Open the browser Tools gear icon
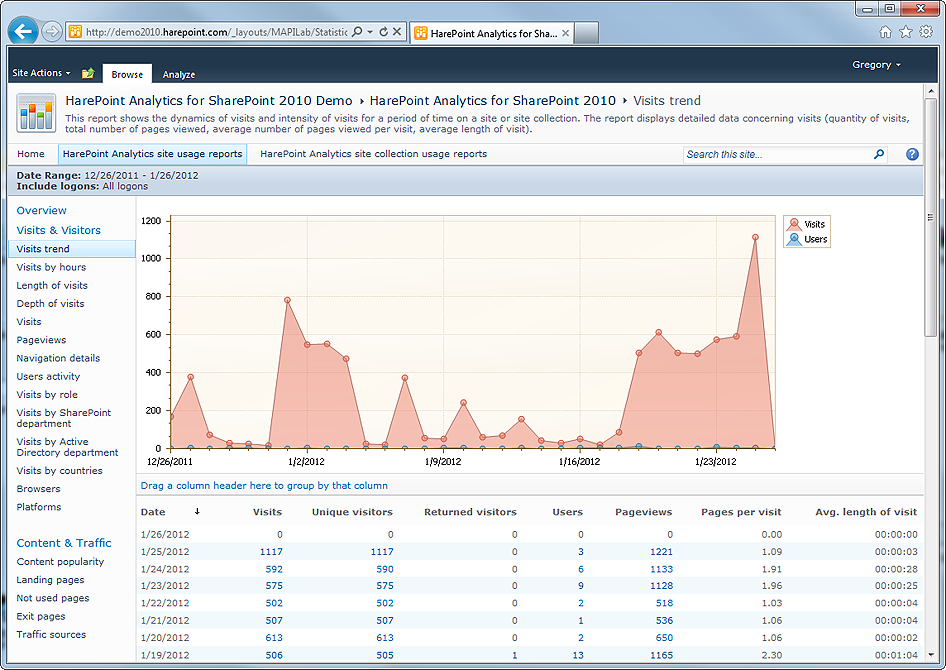 click(x=925, y=32)
